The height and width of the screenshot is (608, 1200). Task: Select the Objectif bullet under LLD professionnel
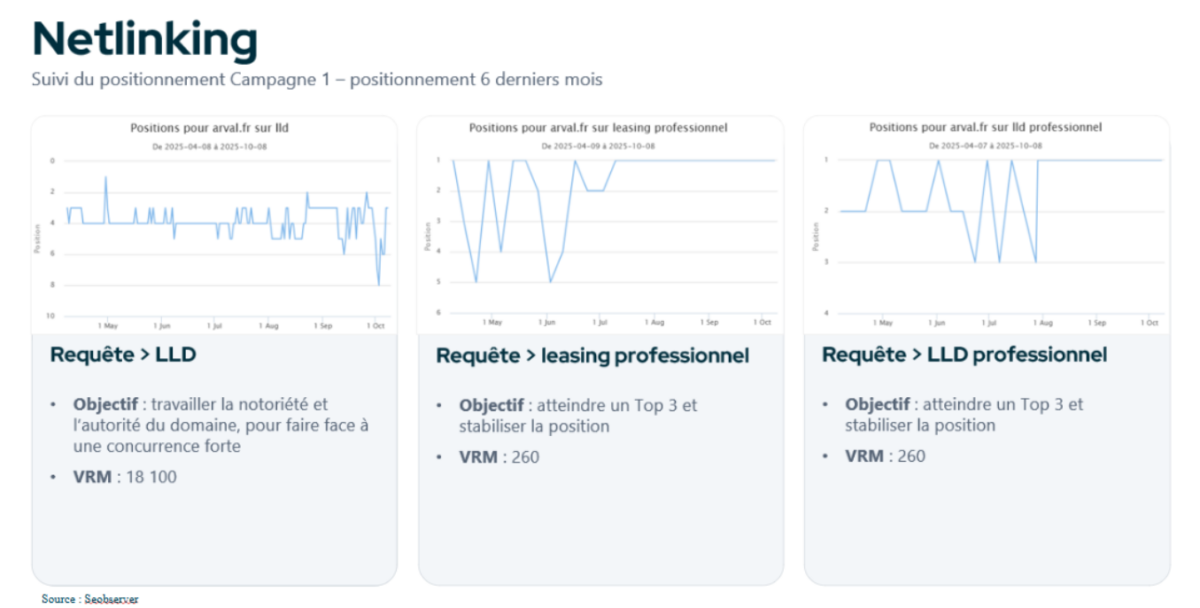point(964,415)
